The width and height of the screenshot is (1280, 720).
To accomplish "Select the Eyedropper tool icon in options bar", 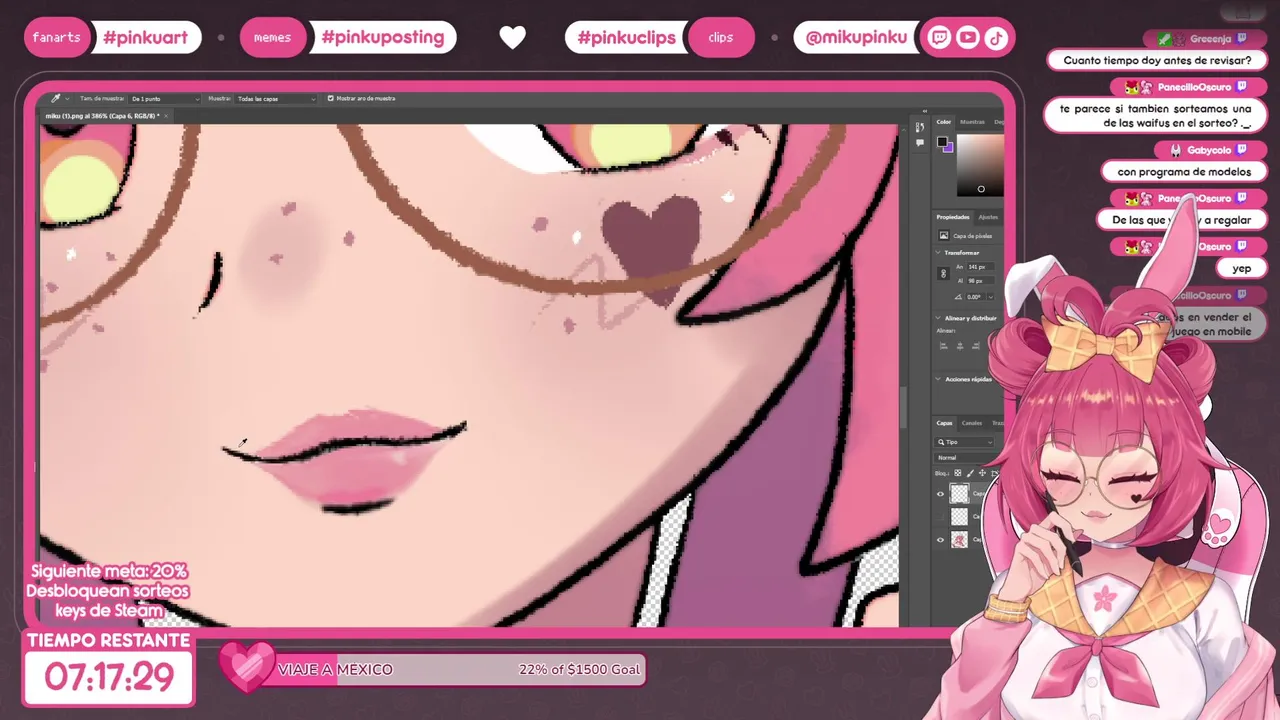I will 56,99.
